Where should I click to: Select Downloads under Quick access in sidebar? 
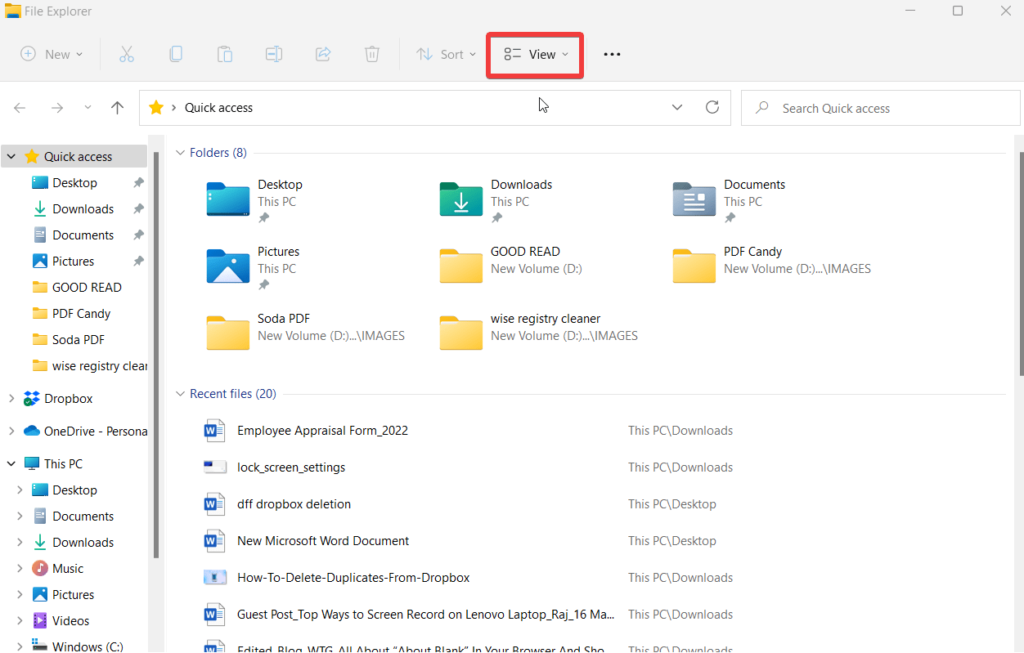tap(83, 209)
